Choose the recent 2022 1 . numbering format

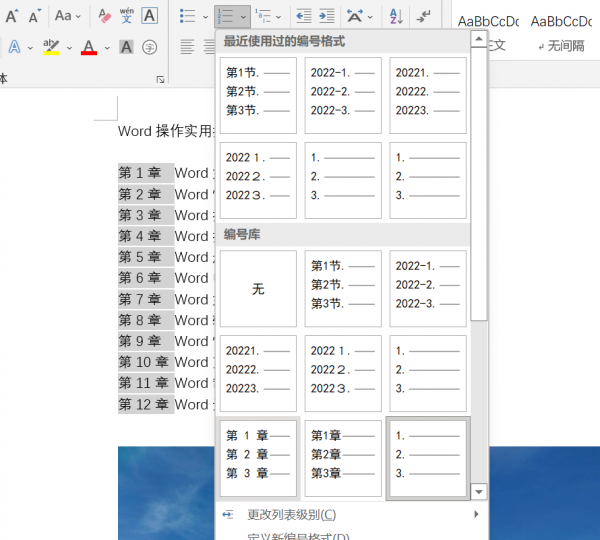click(x=258, y=180)
